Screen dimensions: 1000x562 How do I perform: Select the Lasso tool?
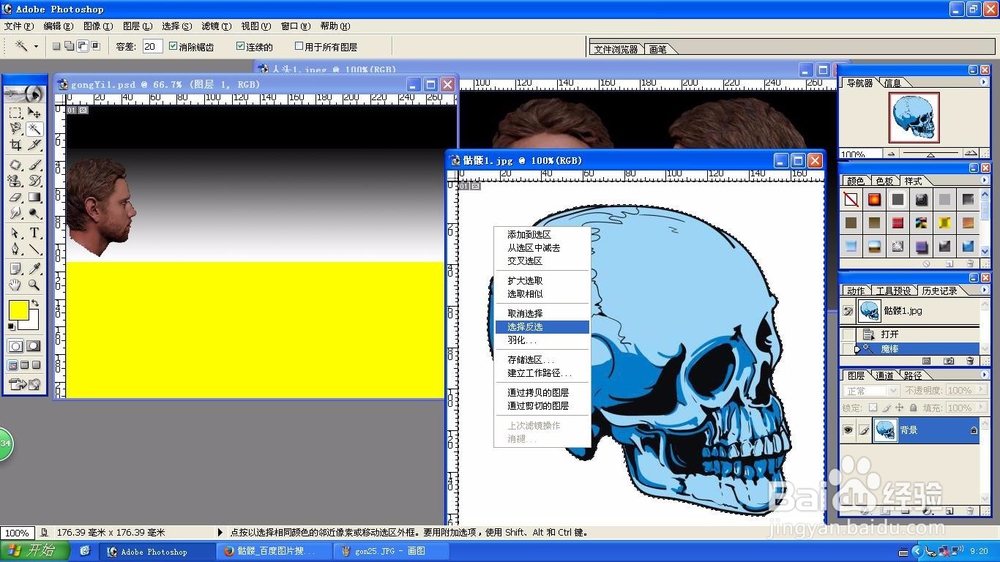pyautogui.click(x=16, y=129)
